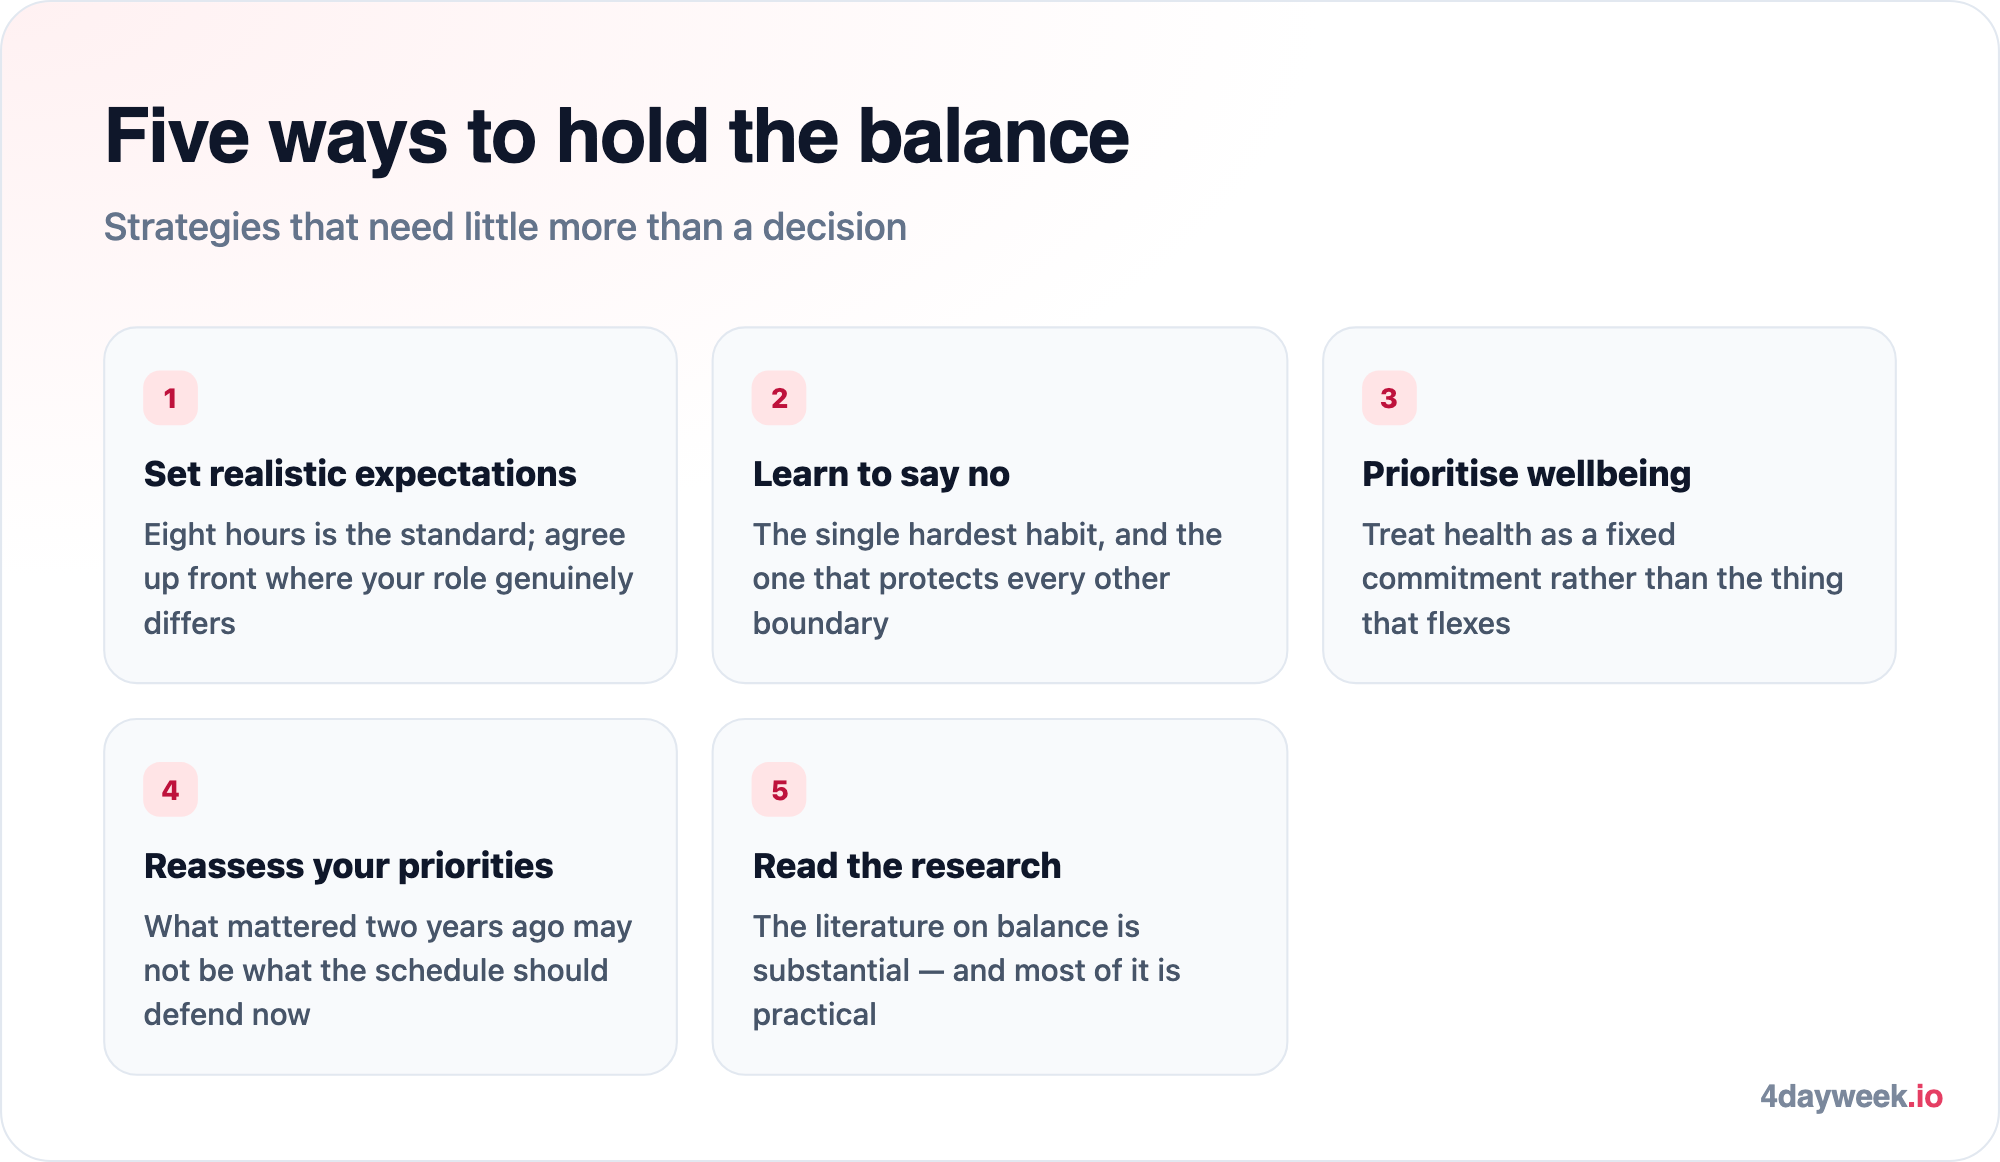Open the 4dayweek.io logo link

[x=1851, y=1096]
